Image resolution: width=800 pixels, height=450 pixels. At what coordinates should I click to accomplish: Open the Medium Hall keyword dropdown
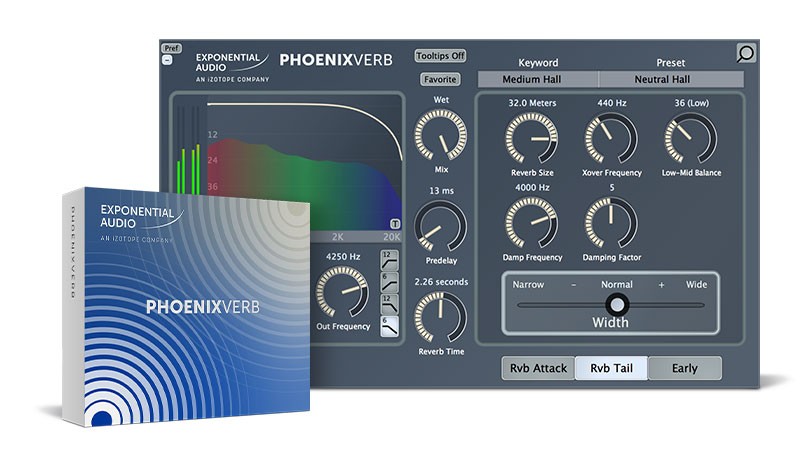[x=538, y=80]
